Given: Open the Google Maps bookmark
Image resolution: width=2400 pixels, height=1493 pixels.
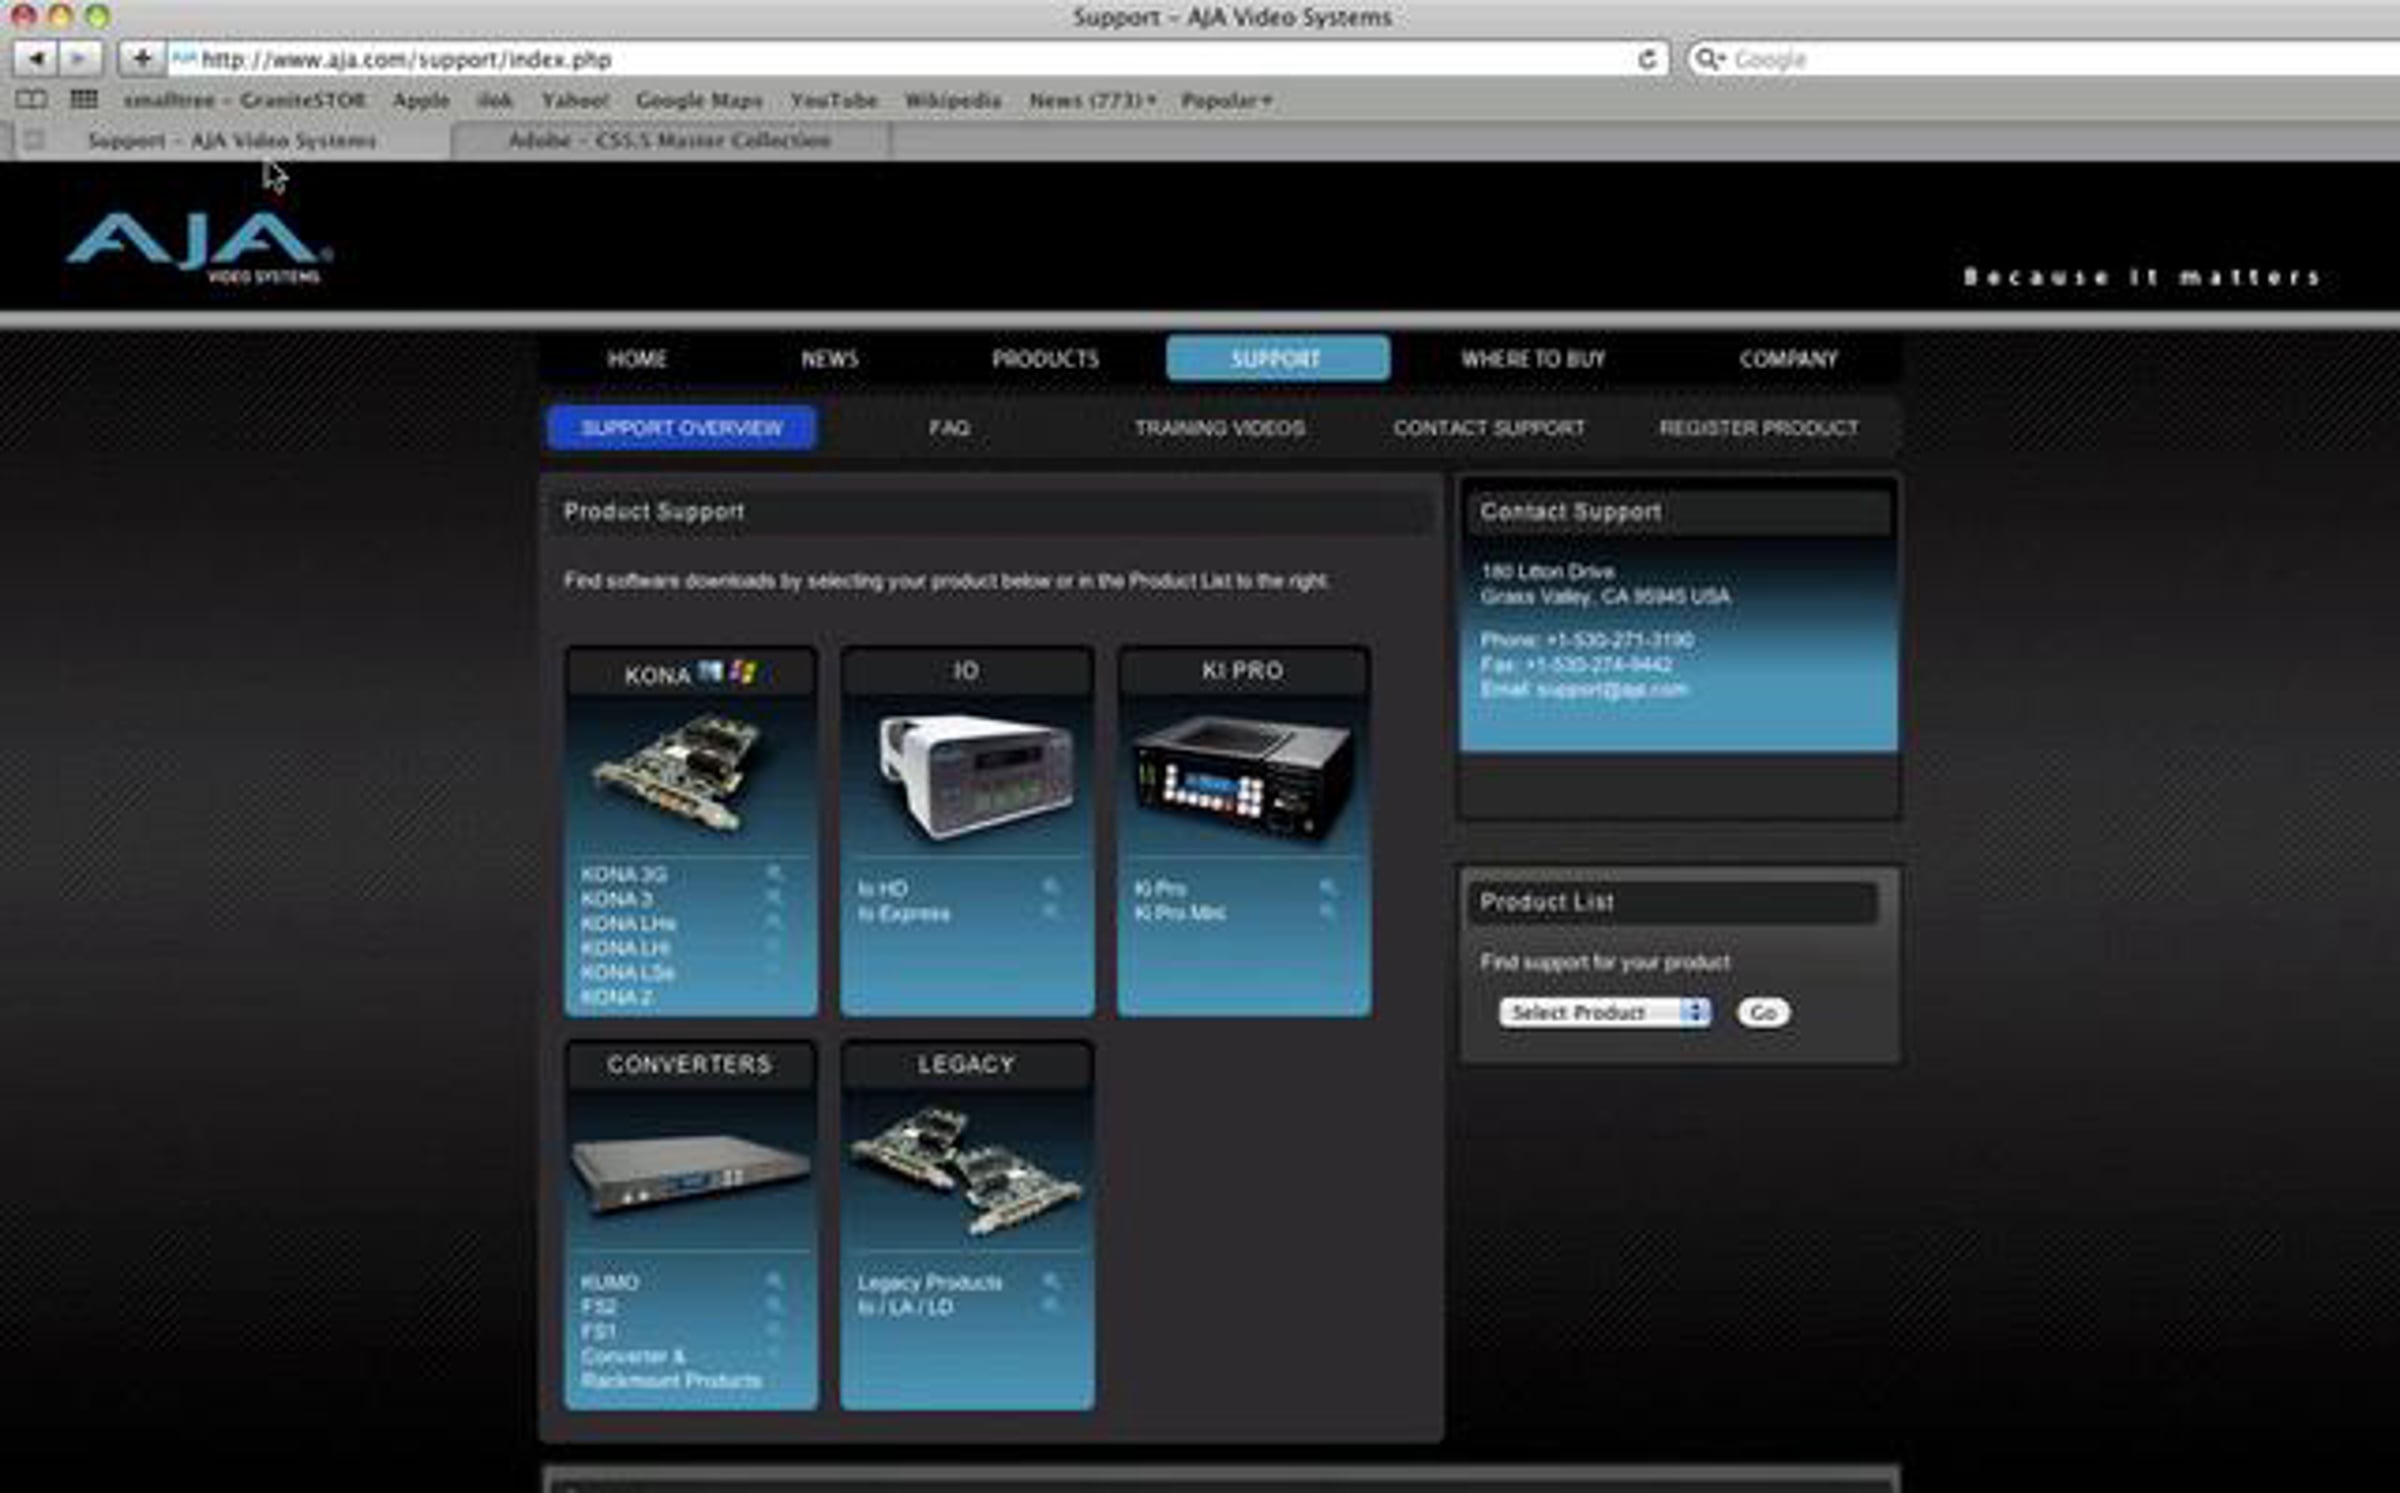Looking at the screenshot, I should (699, 100).
